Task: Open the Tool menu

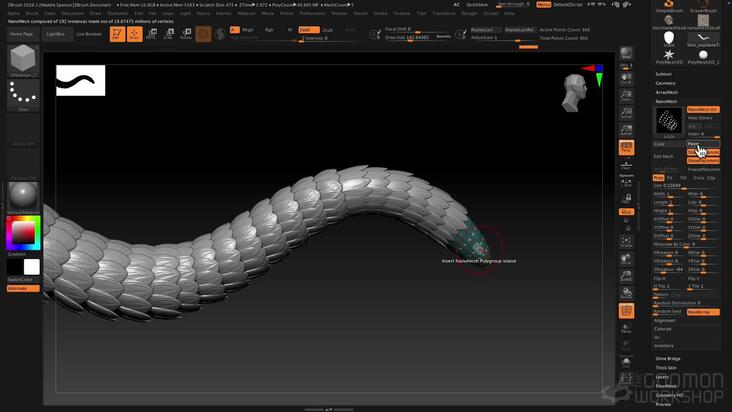Action: 422,14
